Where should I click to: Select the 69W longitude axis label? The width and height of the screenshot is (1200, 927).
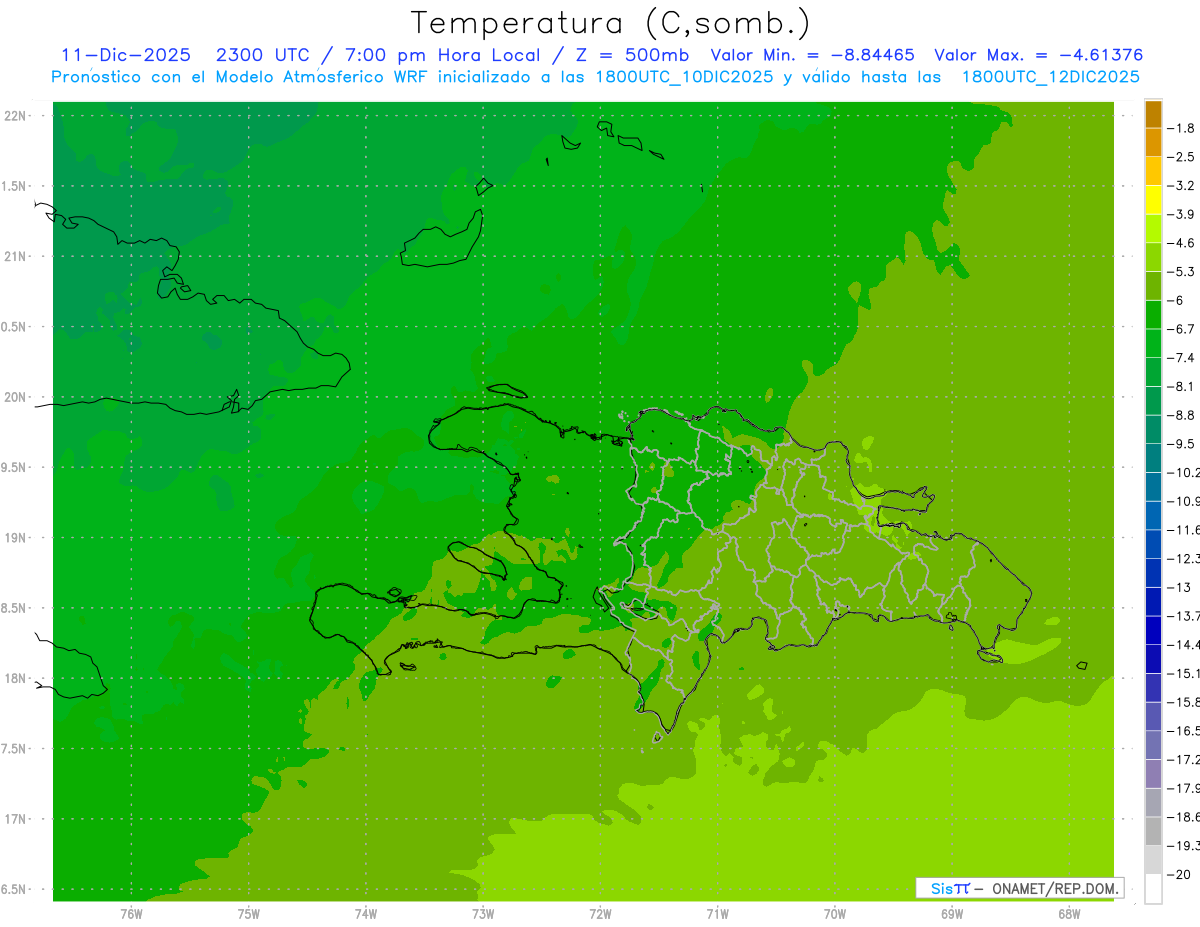[x=952, y=914]
